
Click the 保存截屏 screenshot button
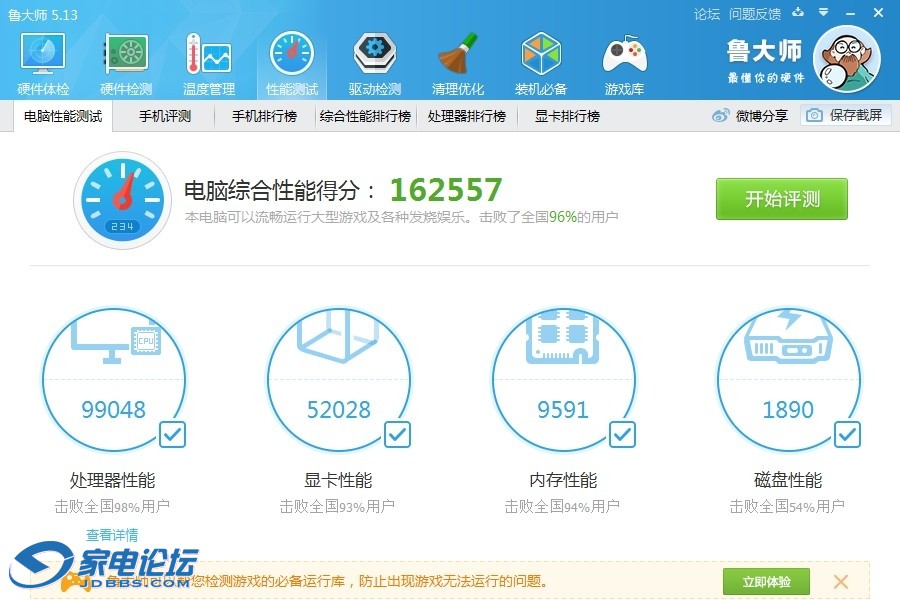[x=845, y=116]
